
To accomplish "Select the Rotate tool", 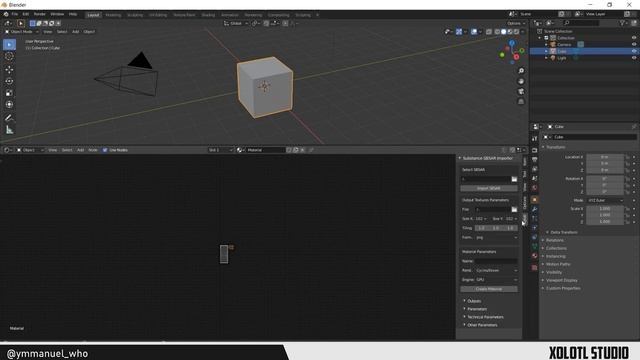I will (9, 81).
